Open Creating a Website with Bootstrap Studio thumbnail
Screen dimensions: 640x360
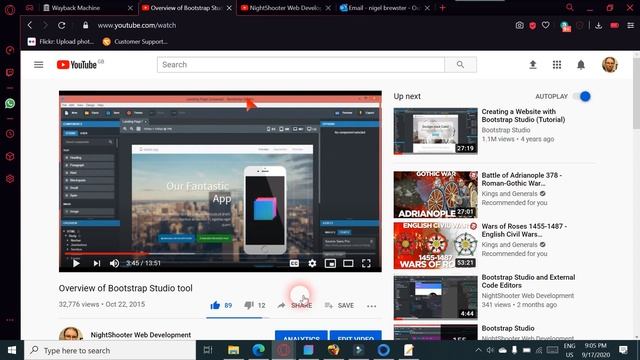(436, 131)
